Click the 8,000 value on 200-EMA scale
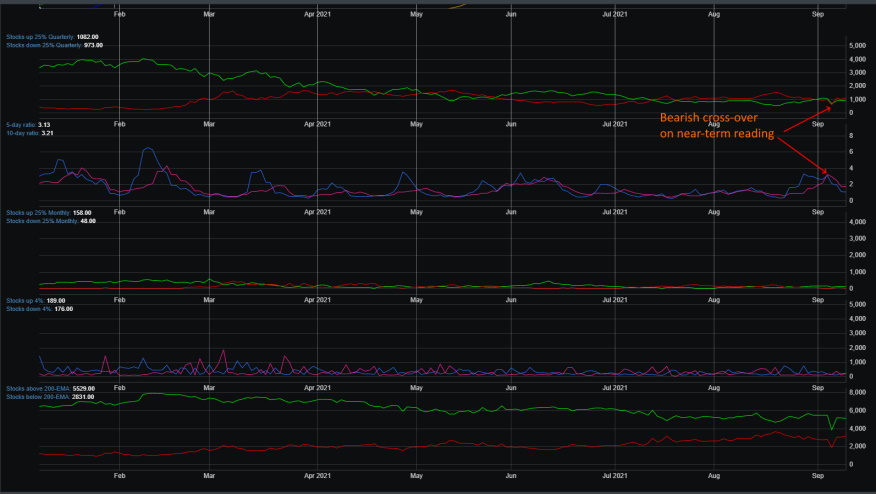 [x=858, y=393]
